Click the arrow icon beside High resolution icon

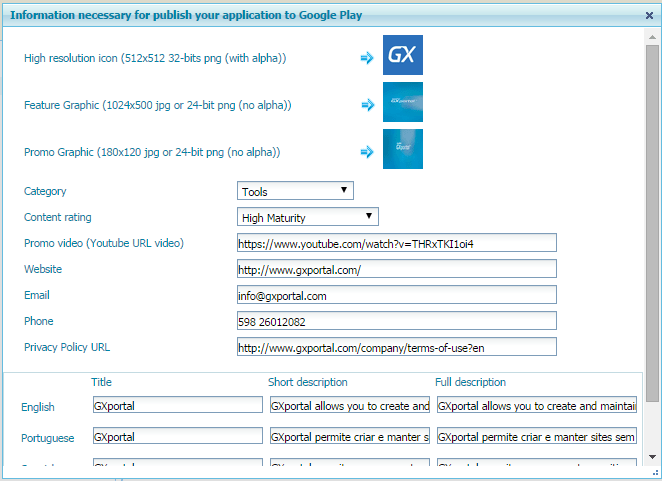(367, 58)
